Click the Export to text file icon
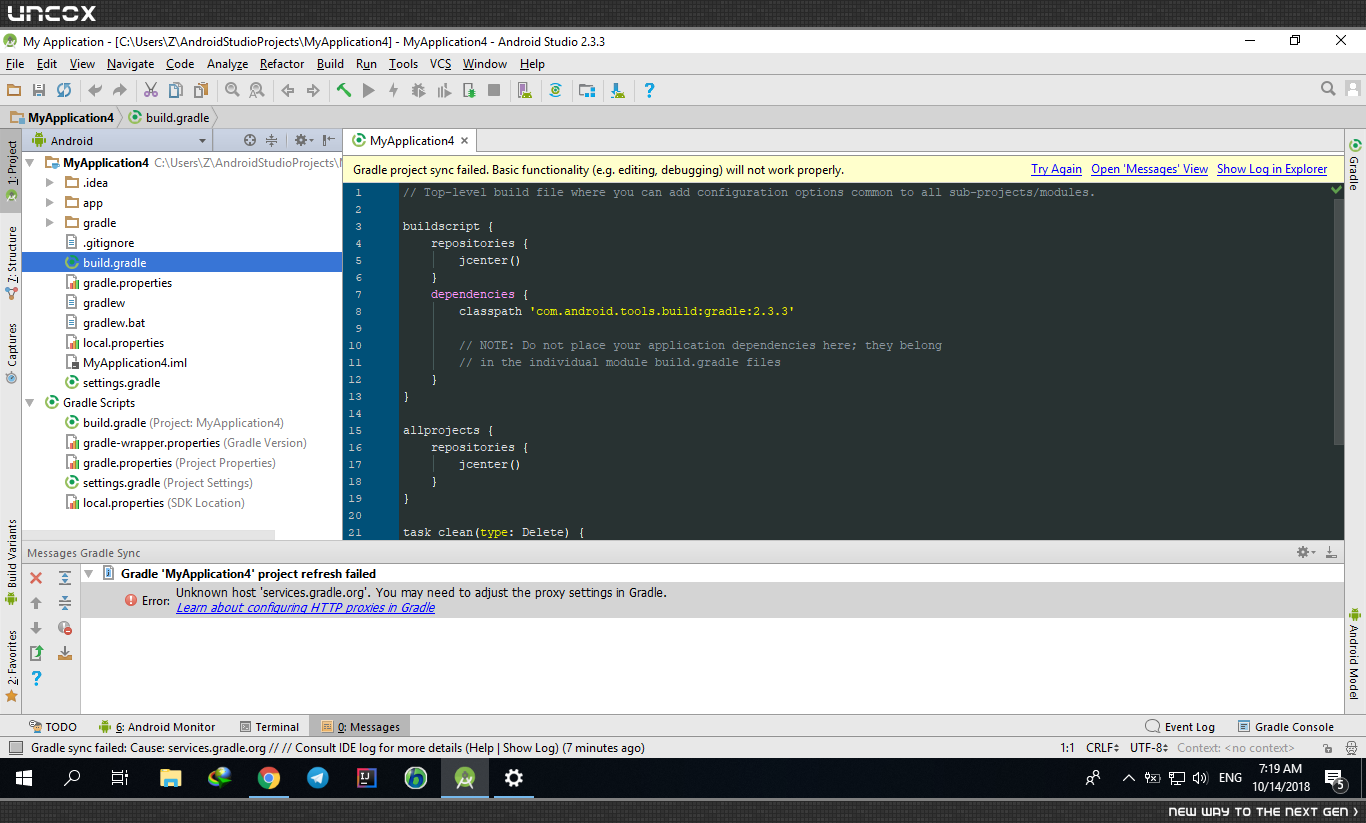Image resolution: width=1366 pixels, height=823 pixels. pyautogui.click(x=36, y=653)
